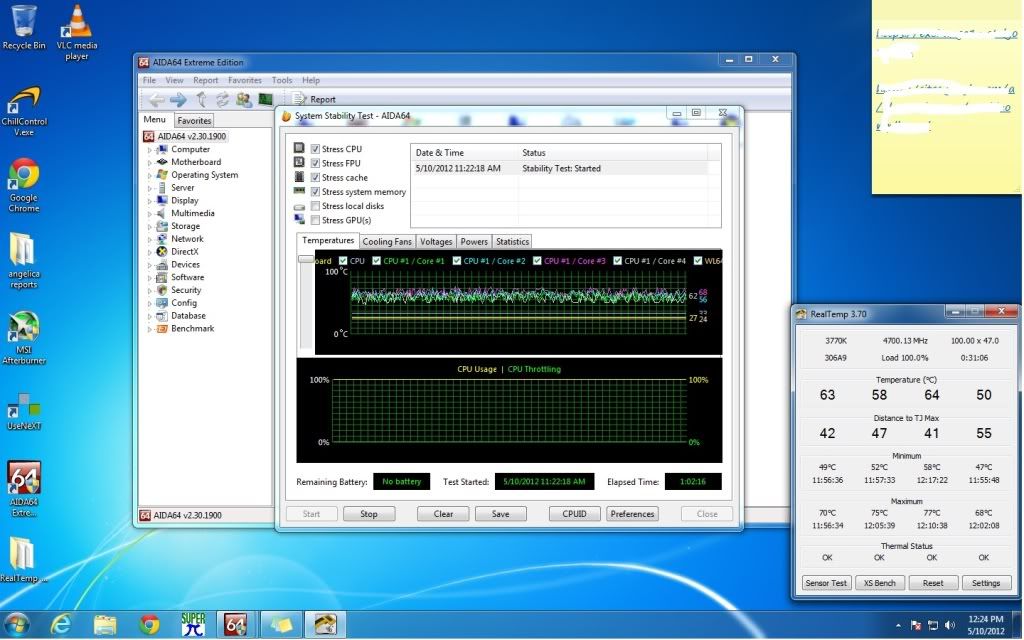The image size is (1024, 640).
Task: Click the CPUID button
Action: click(x=574, y=514)
